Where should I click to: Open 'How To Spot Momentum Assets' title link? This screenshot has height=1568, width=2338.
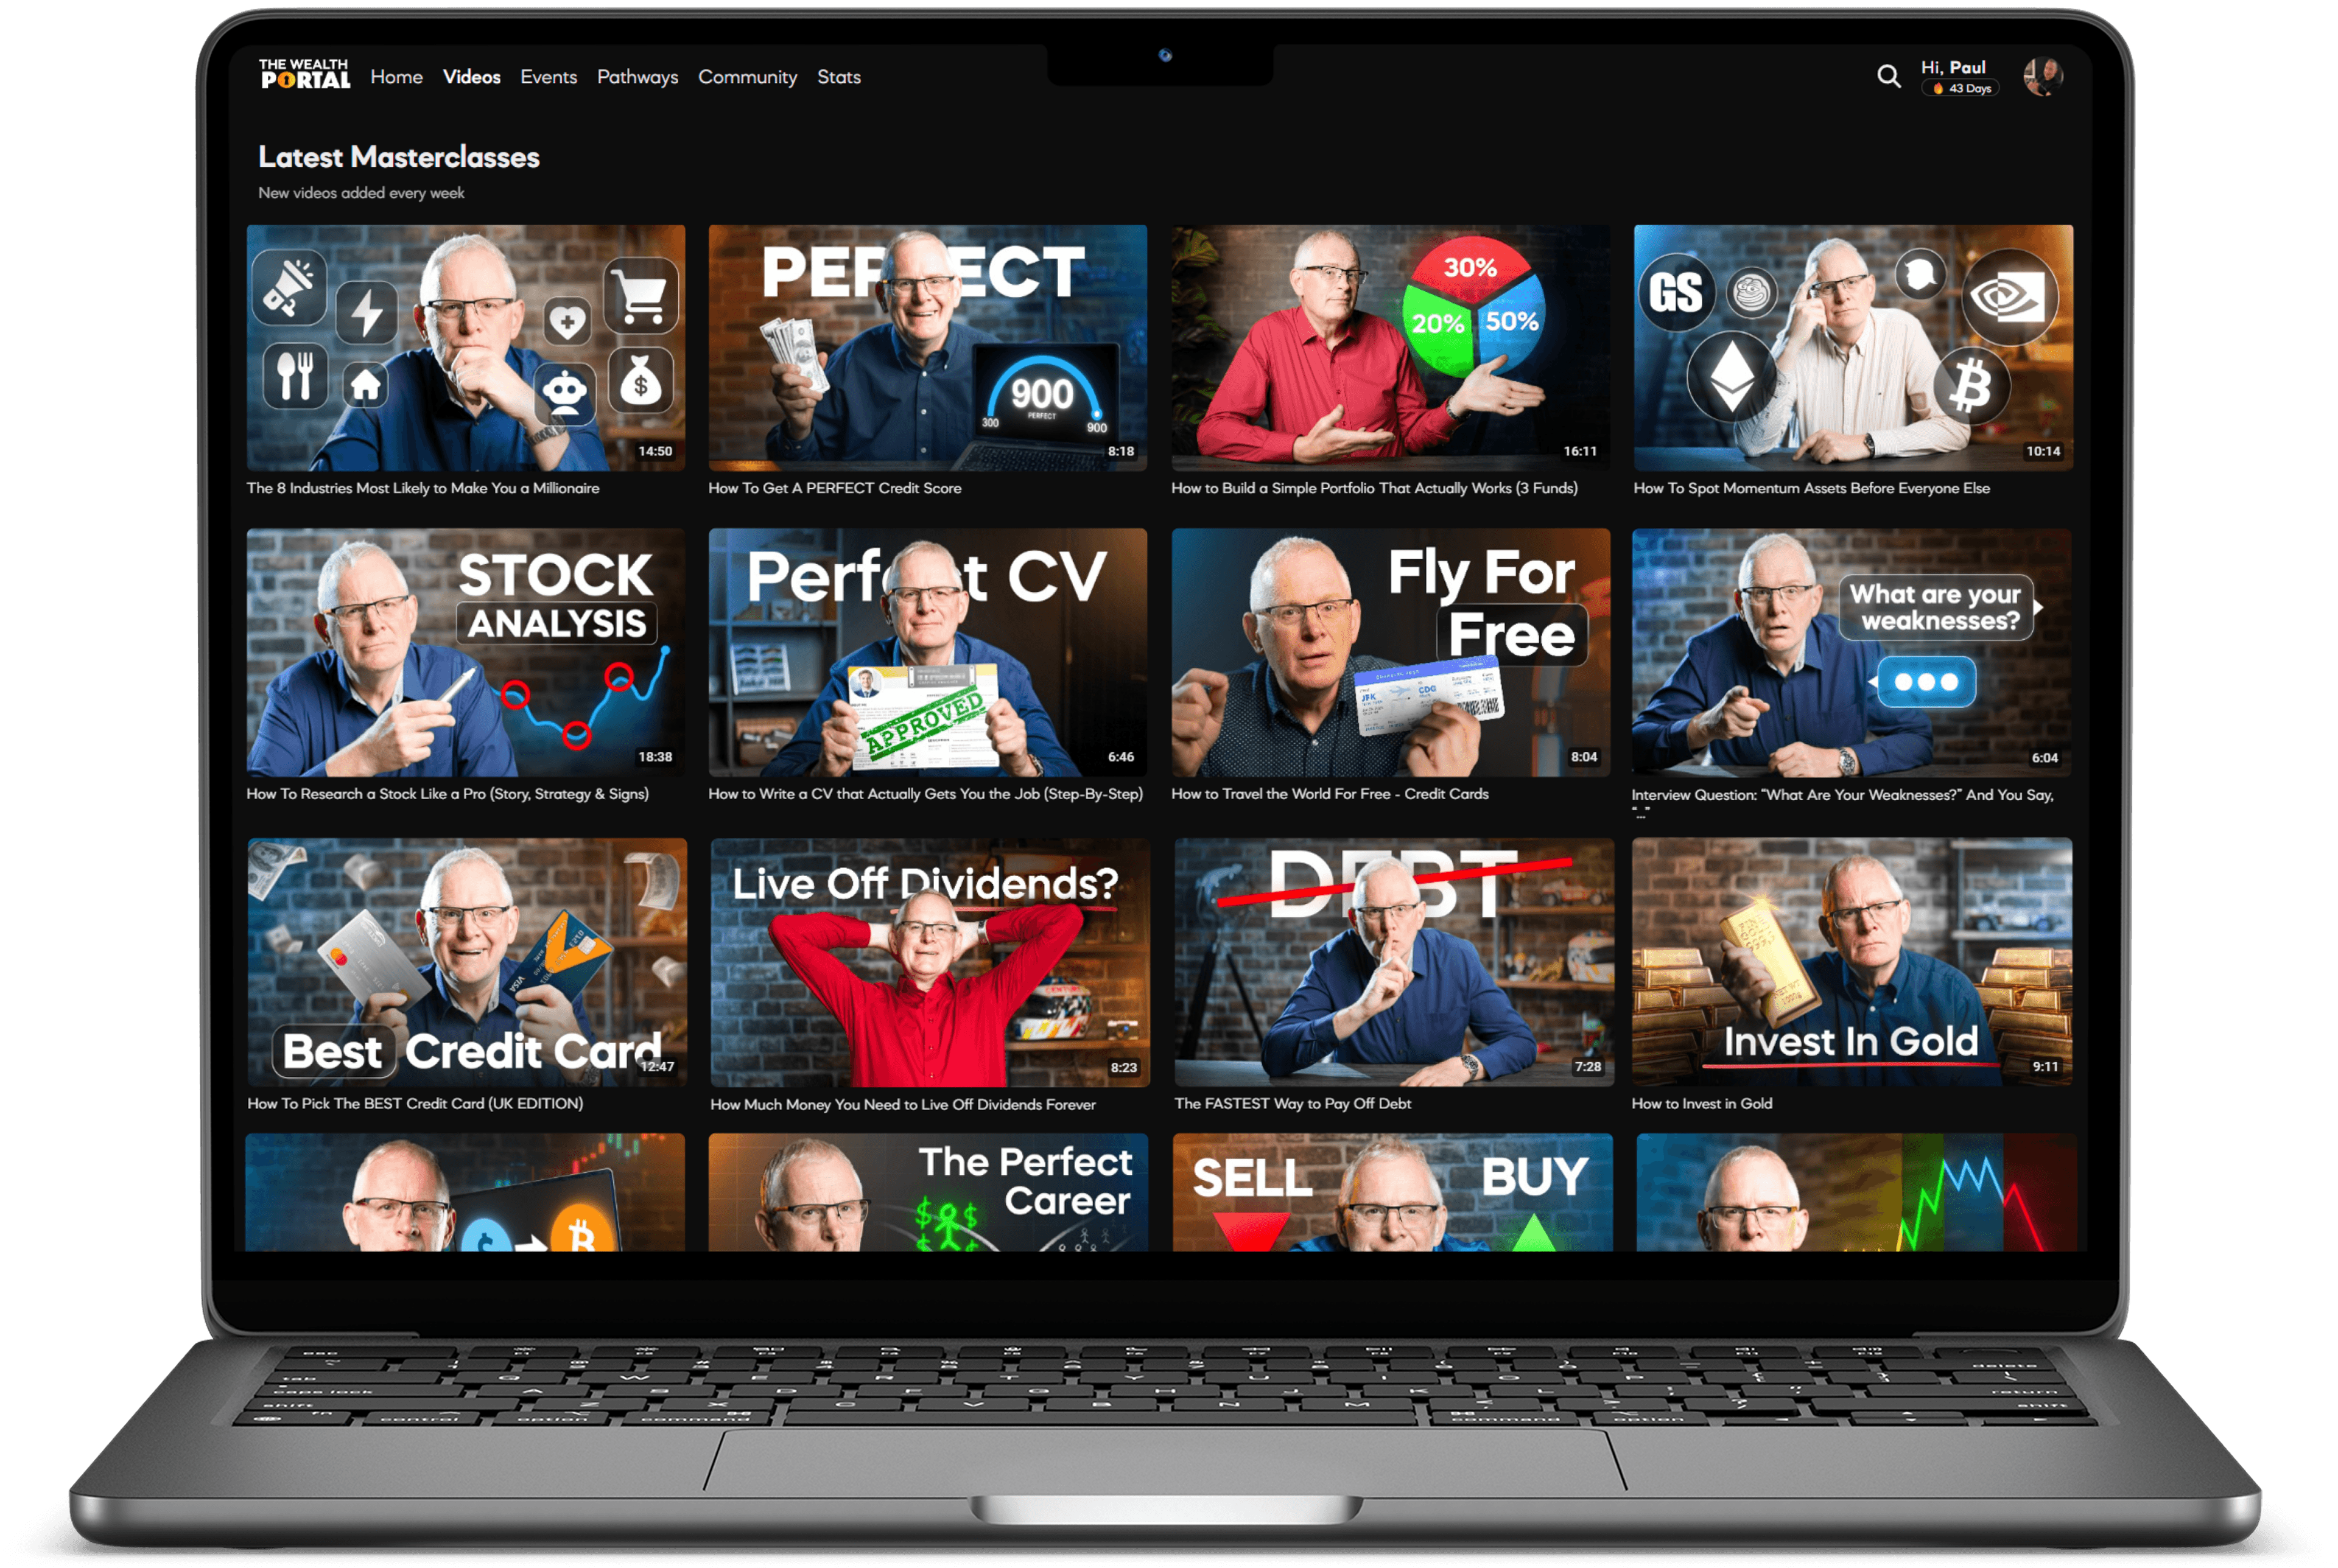[1811, 488]
